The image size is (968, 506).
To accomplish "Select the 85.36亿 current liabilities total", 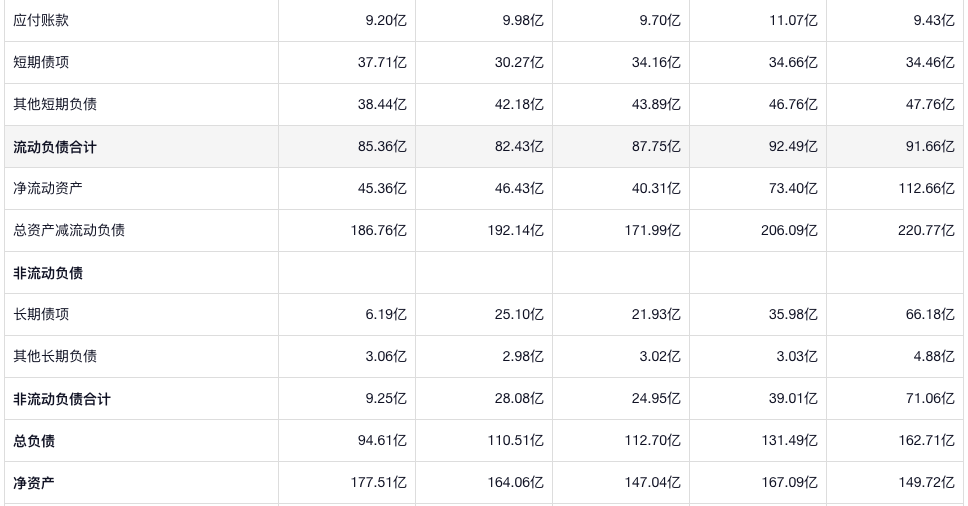I will 382,147.
